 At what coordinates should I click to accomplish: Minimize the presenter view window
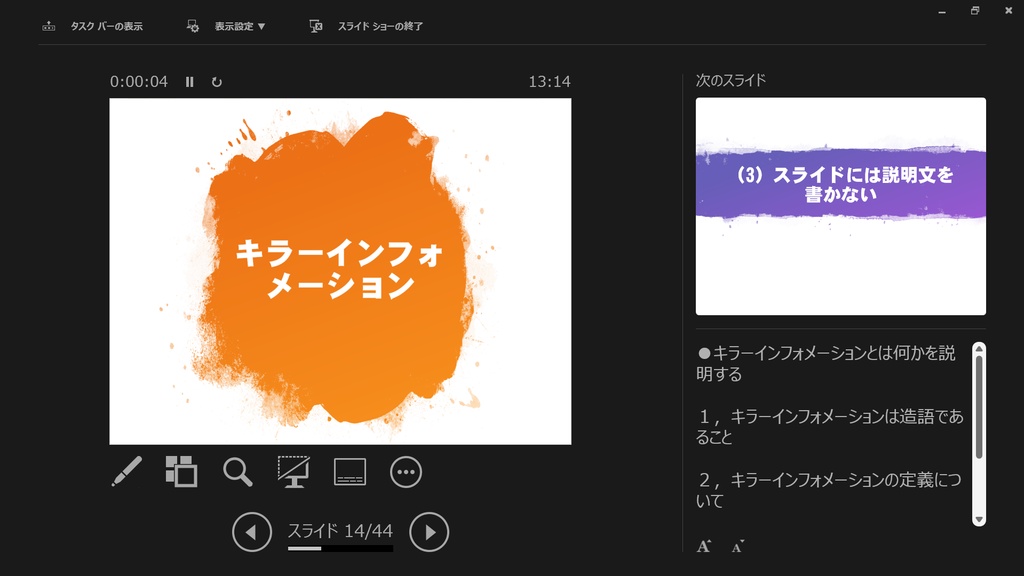click(x=942, y=11)
